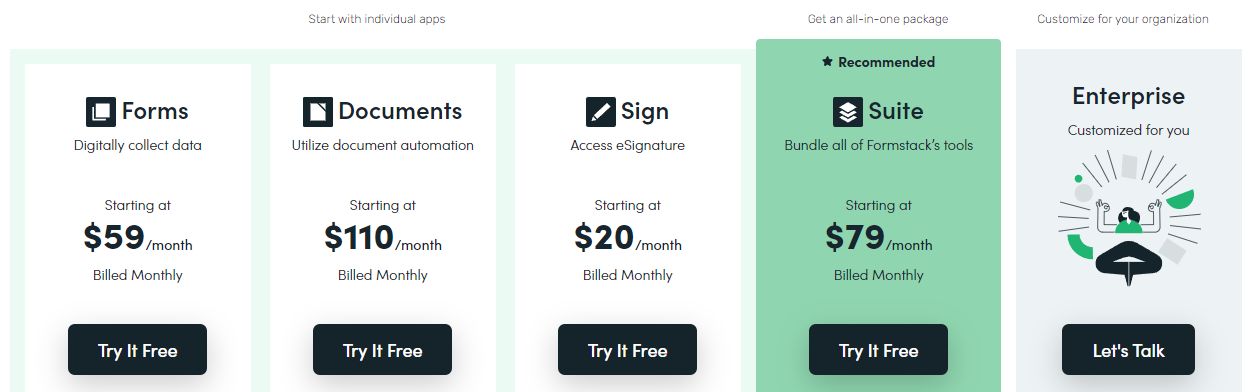
Task: Click the Documents page icon
Action: pyautogui.click(x=318, y=111)
